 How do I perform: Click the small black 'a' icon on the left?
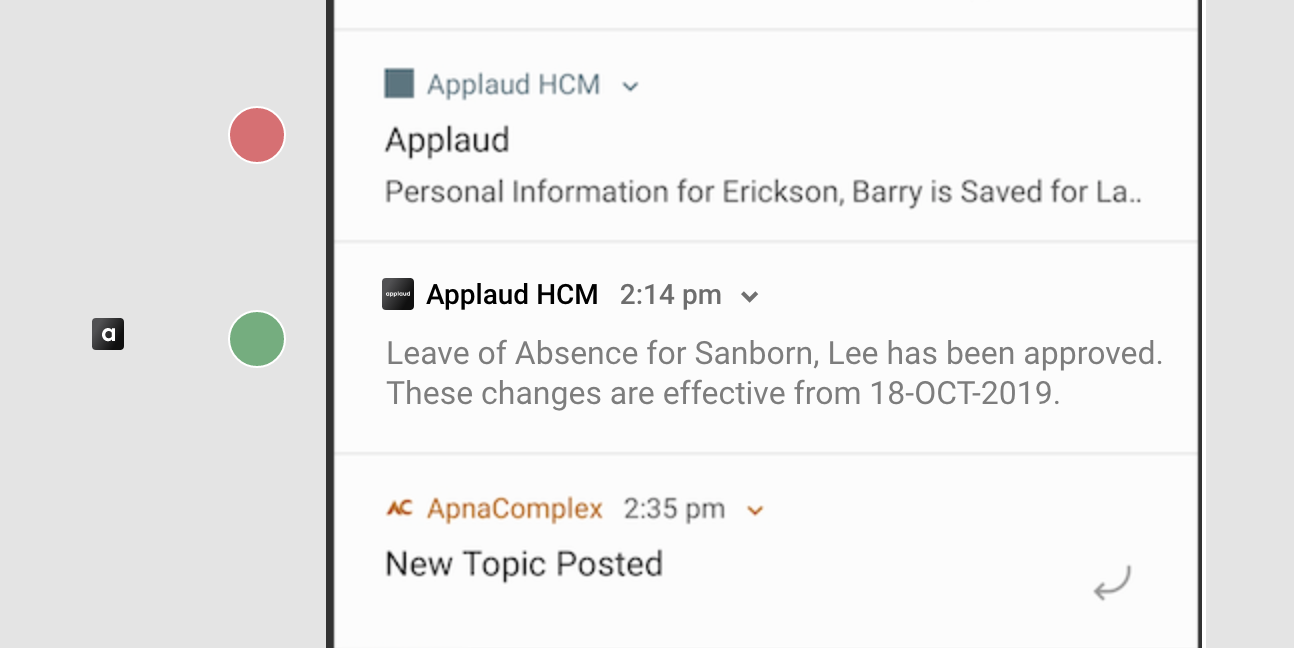pos(108,334)
